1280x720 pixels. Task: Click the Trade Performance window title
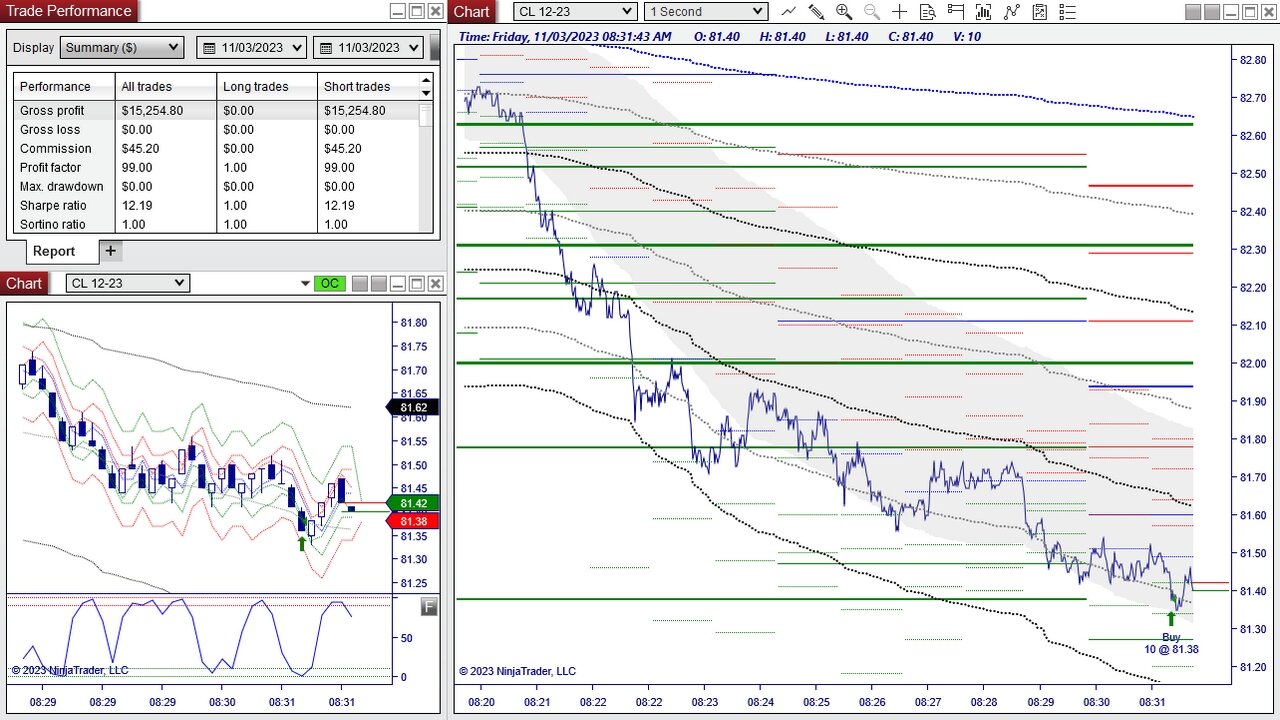(69, 11)
